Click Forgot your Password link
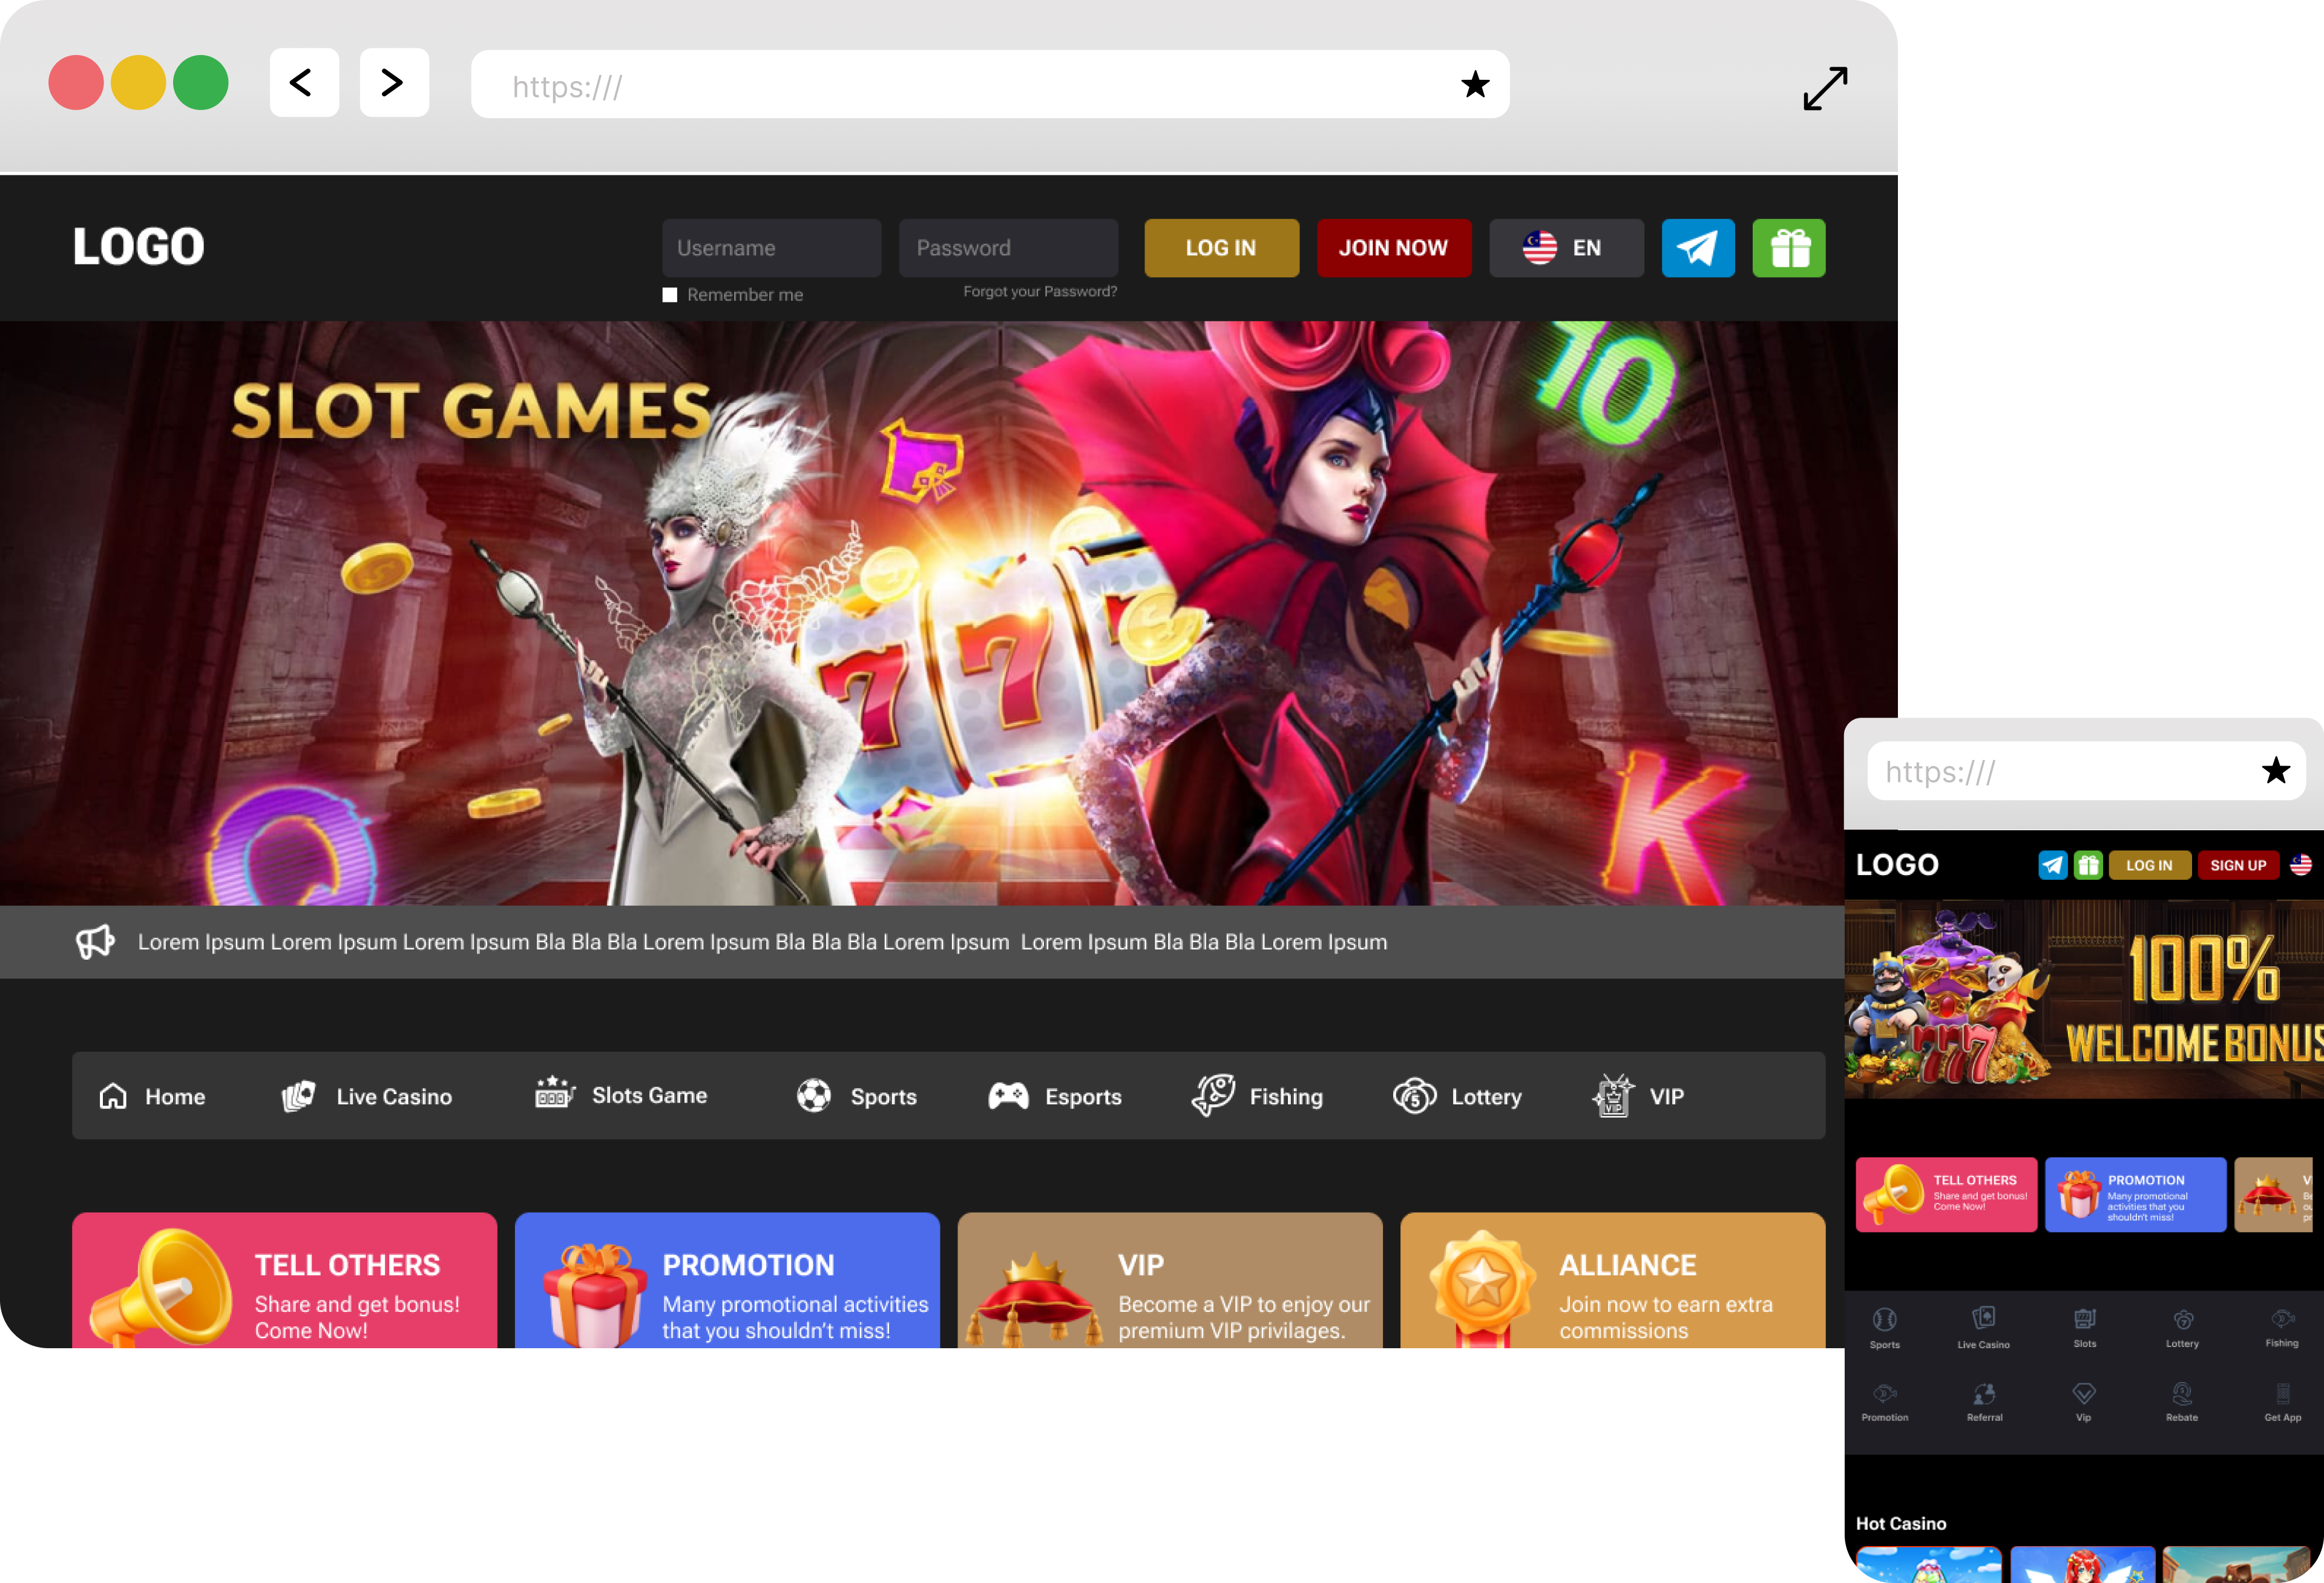 click(1039, 292)
